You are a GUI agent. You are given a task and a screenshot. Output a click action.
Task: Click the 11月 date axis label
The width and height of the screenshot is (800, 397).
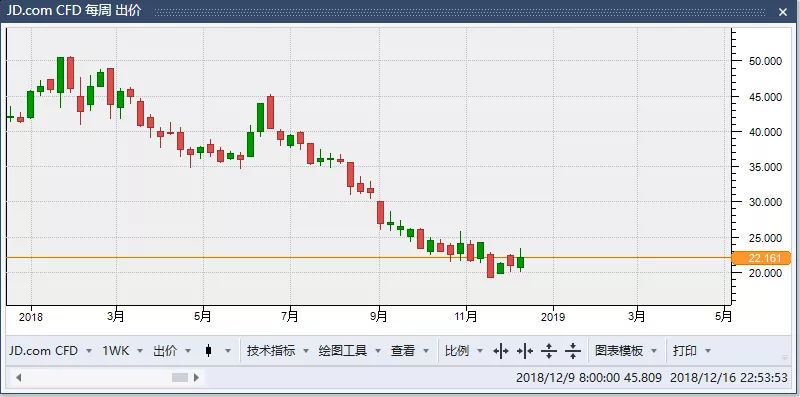[466, 317]
